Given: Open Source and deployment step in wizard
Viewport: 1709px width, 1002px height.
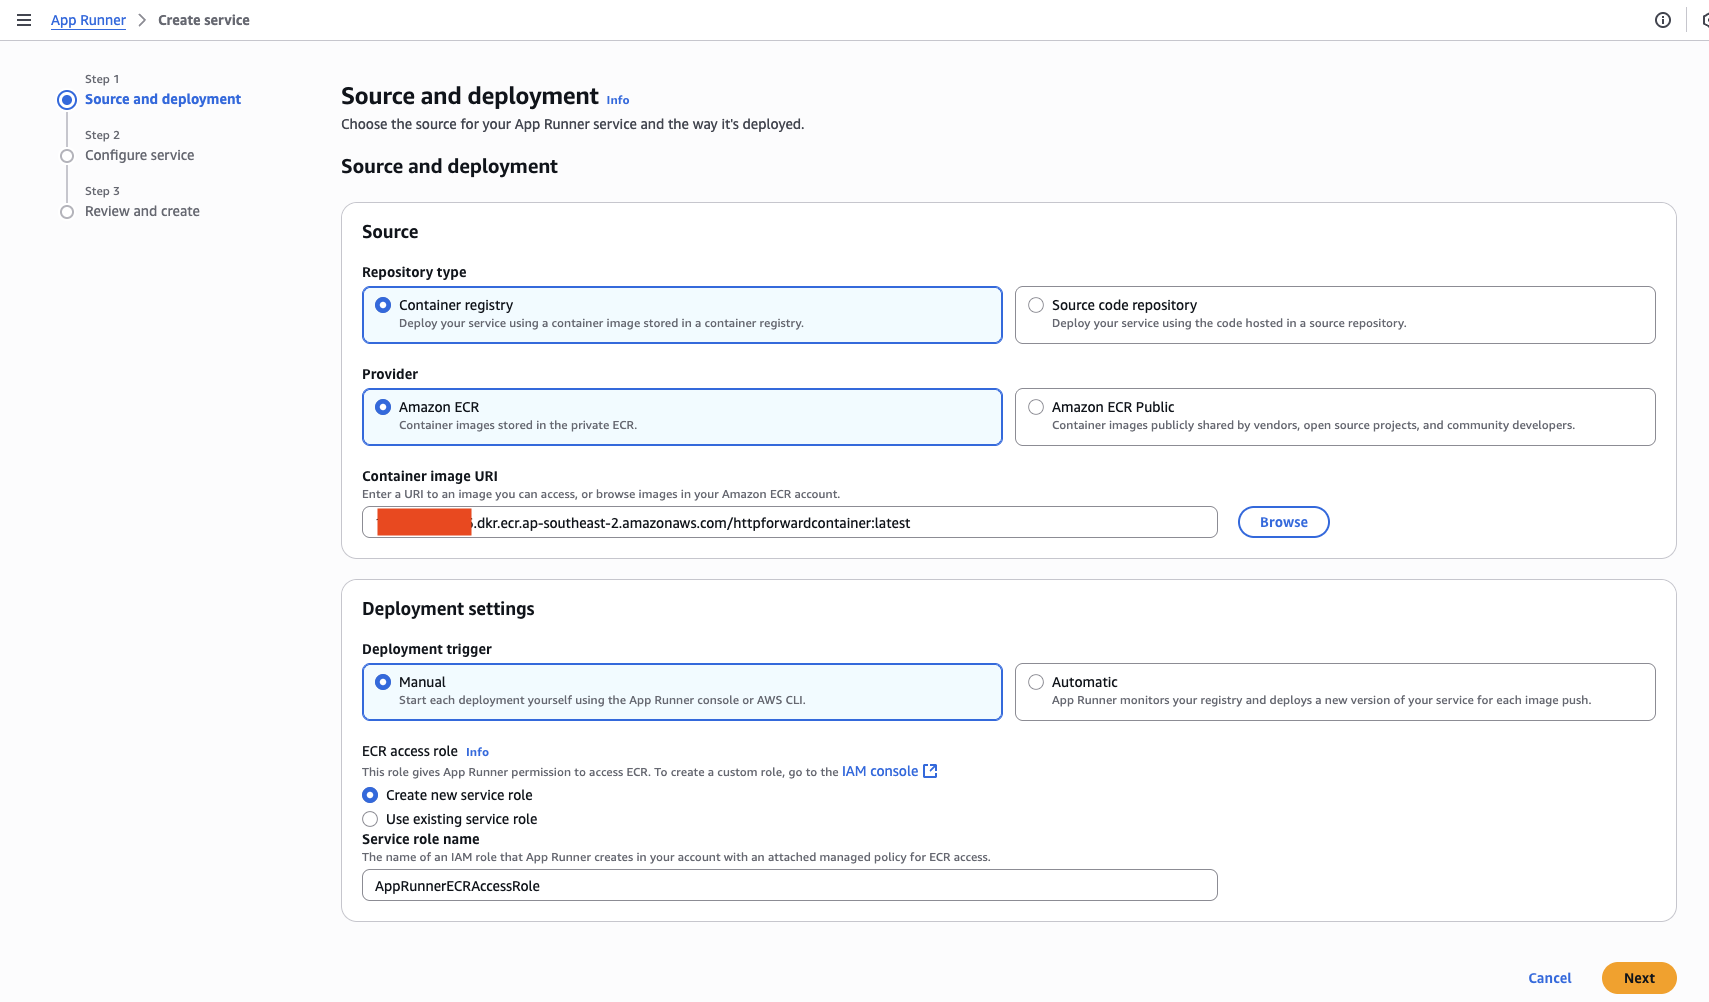Looking at the screenshot, I should (x=163, y=99).
